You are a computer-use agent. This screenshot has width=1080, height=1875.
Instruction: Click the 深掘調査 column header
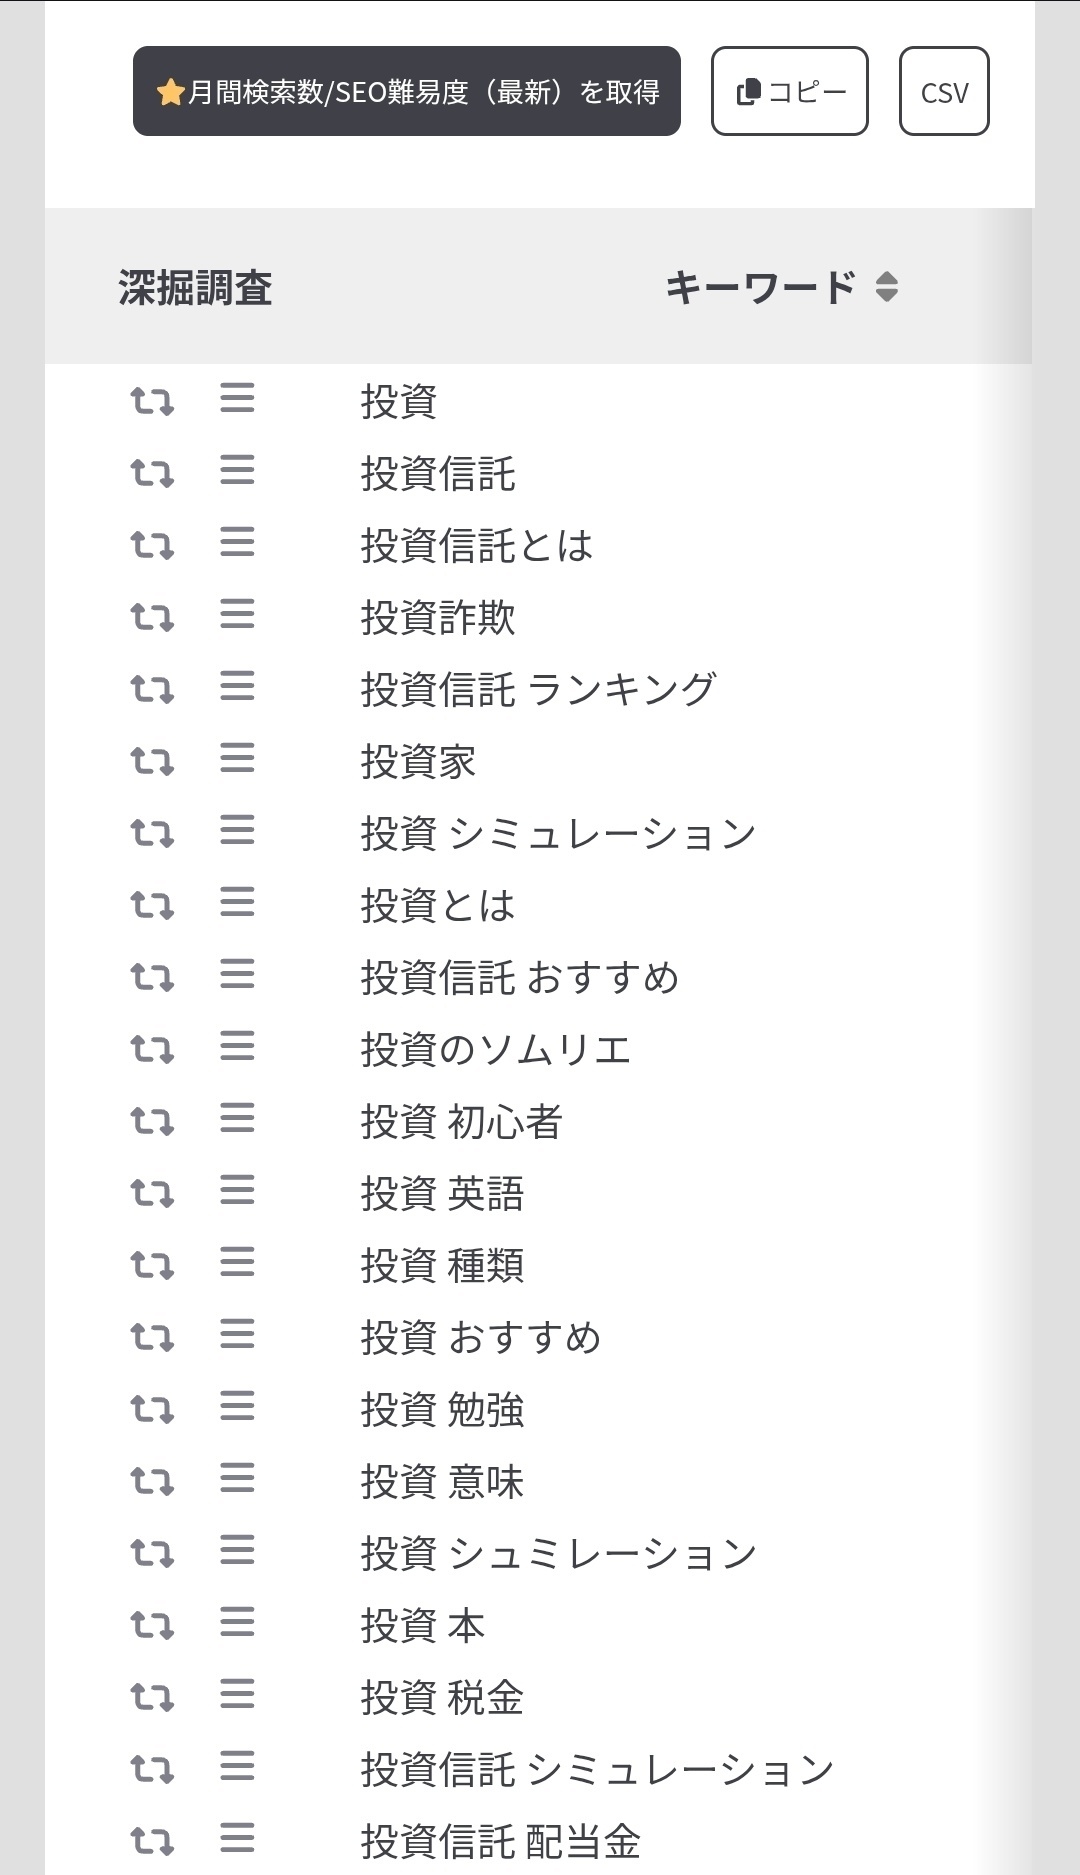pos(196,288)
